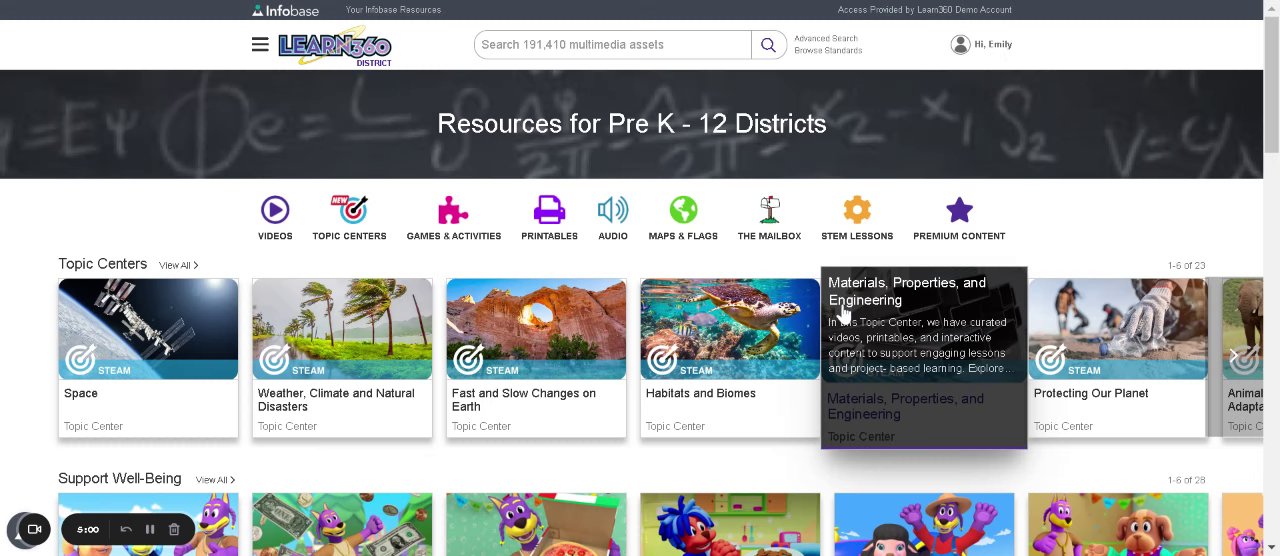Open the hamburger navigation menu

pos(260,44)
